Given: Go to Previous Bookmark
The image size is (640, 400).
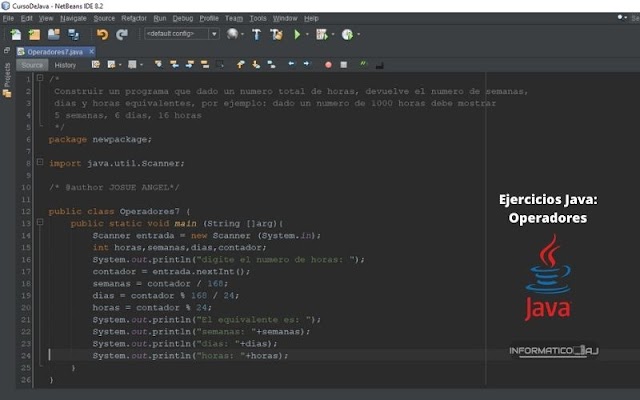Looking at the screenshot, I should [240, 64].
